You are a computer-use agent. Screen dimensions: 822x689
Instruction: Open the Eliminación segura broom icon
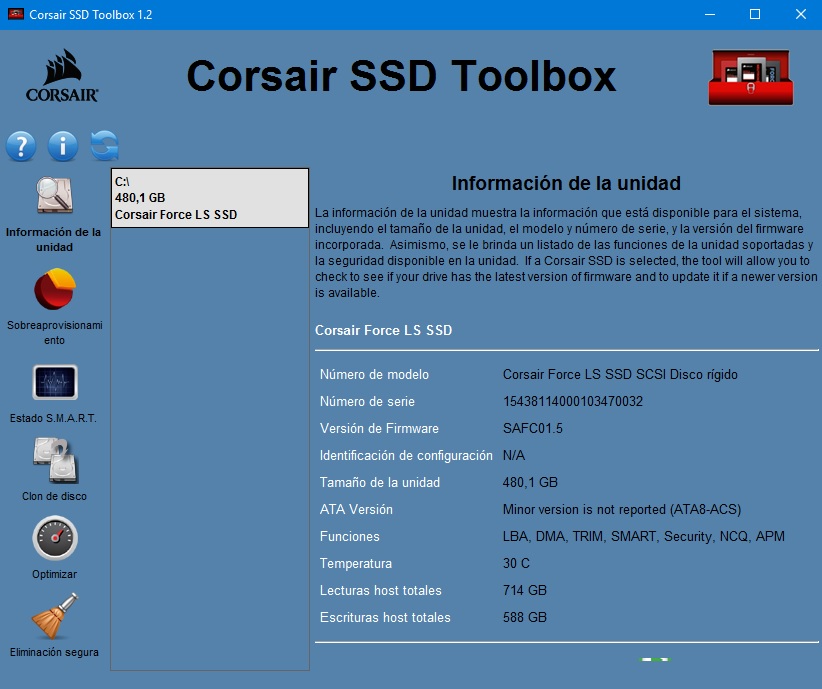(x=54, y=616)
